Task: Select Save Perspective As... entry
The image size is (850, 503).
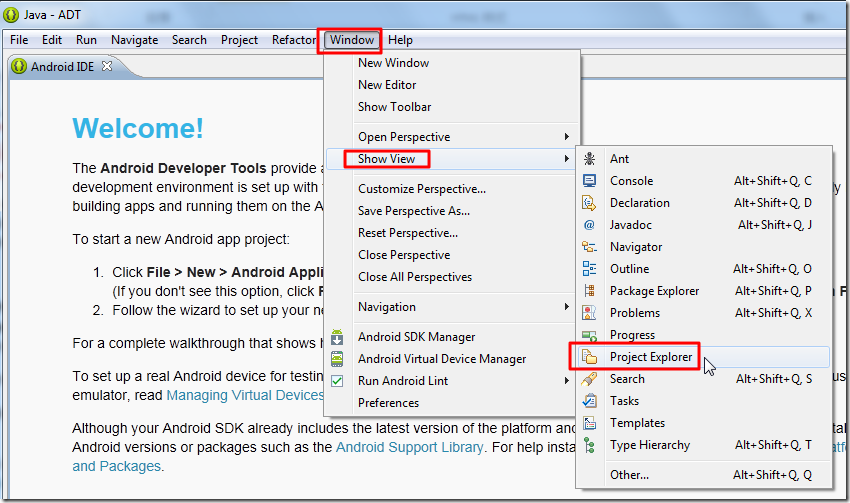Action: tap(414, 211)
